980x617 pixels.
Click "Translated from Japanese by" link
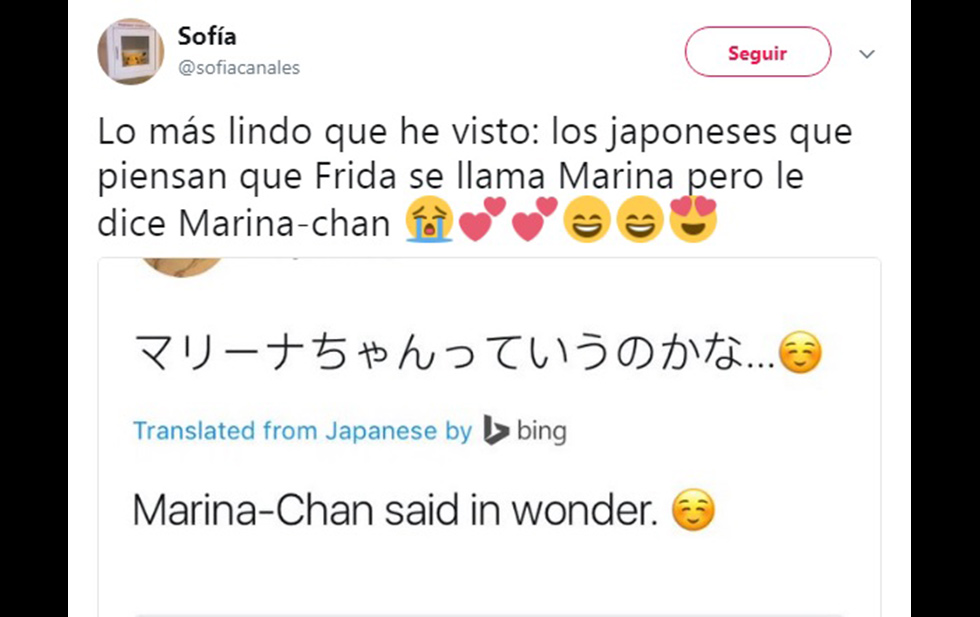point(302,431)
